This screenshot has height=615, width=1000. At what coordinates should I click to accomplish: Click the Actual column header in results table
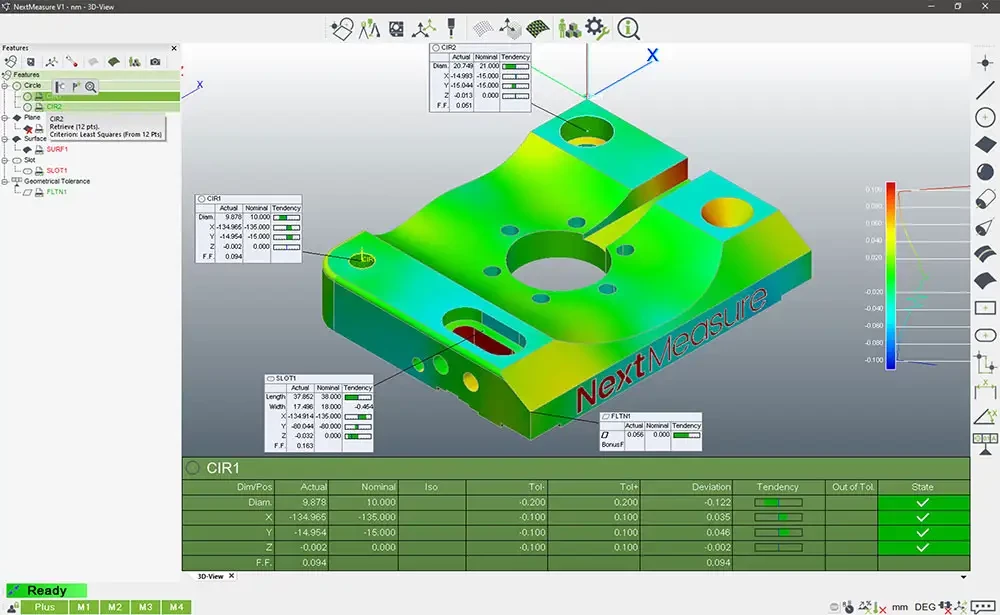pyautogui.click(x=314, y=487)
